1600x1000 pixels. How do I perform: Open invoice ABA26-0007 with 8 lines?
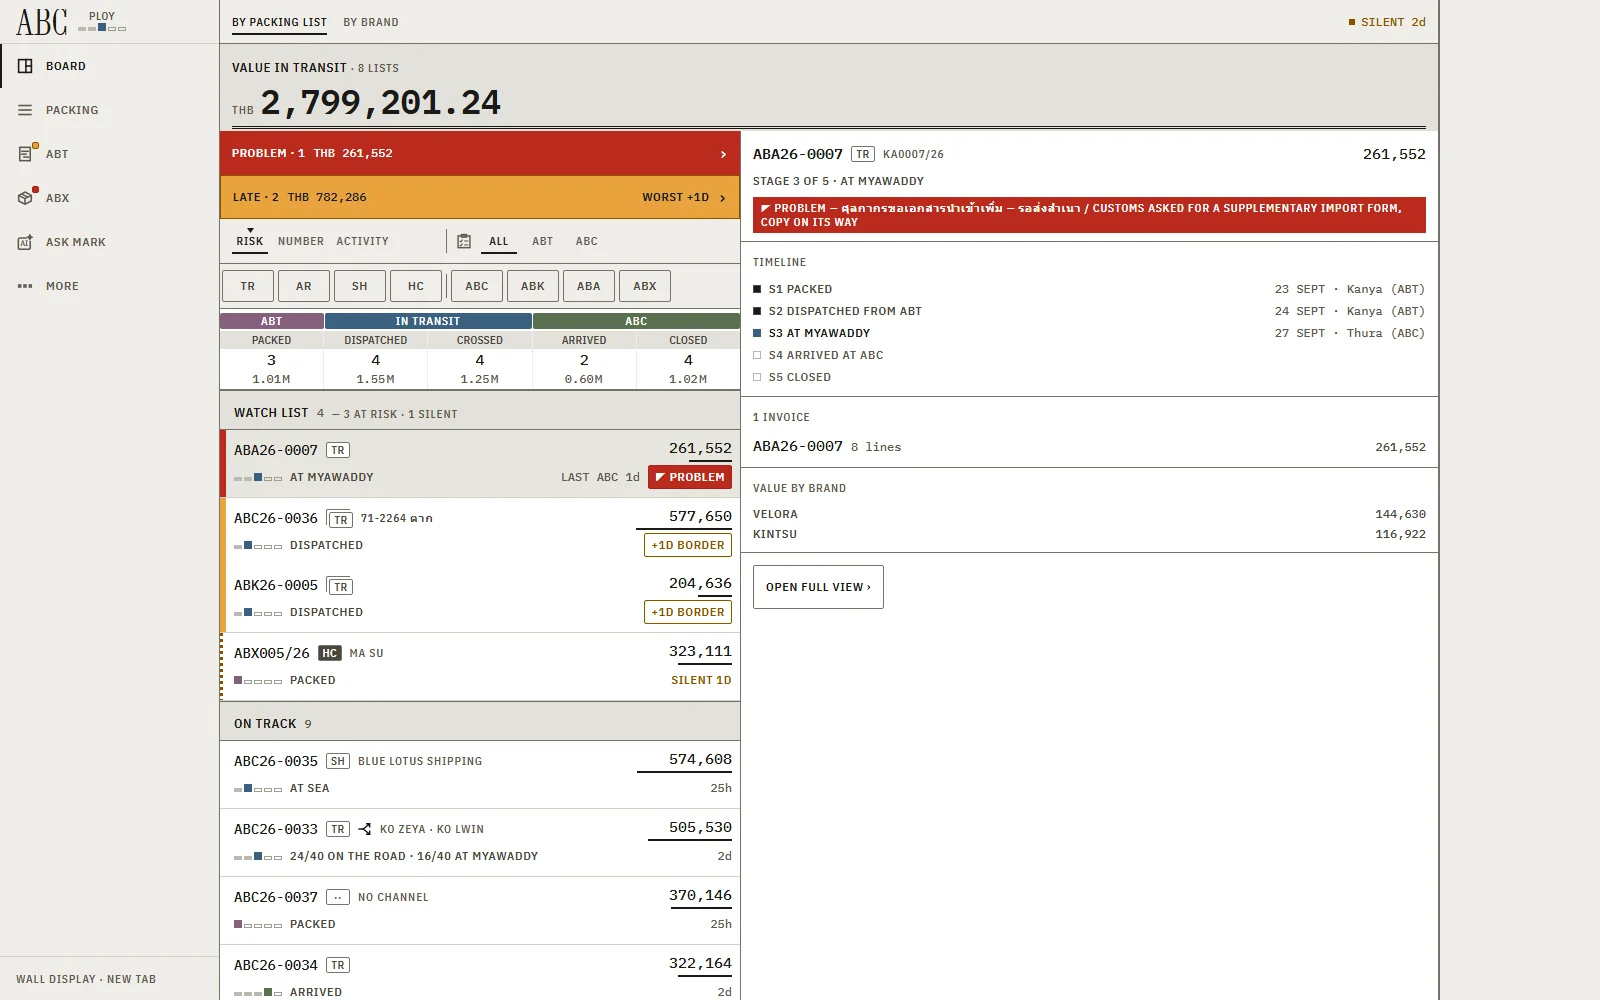pyautogui.click(x=1089, y=447)
